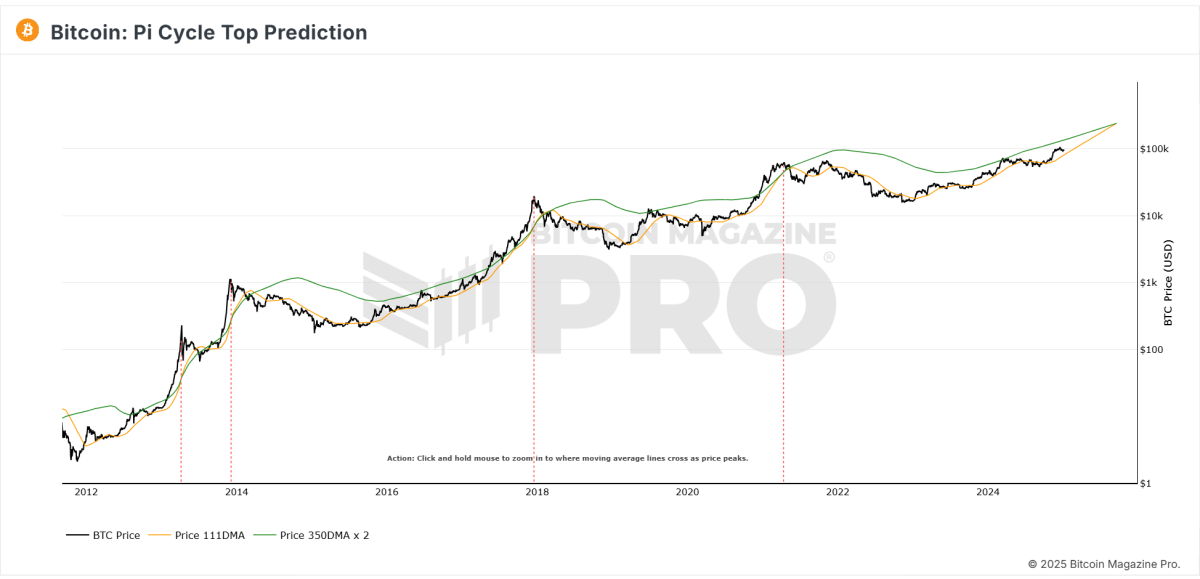
Task: Click the 2012 x-axis label
Action: (86, 492)
